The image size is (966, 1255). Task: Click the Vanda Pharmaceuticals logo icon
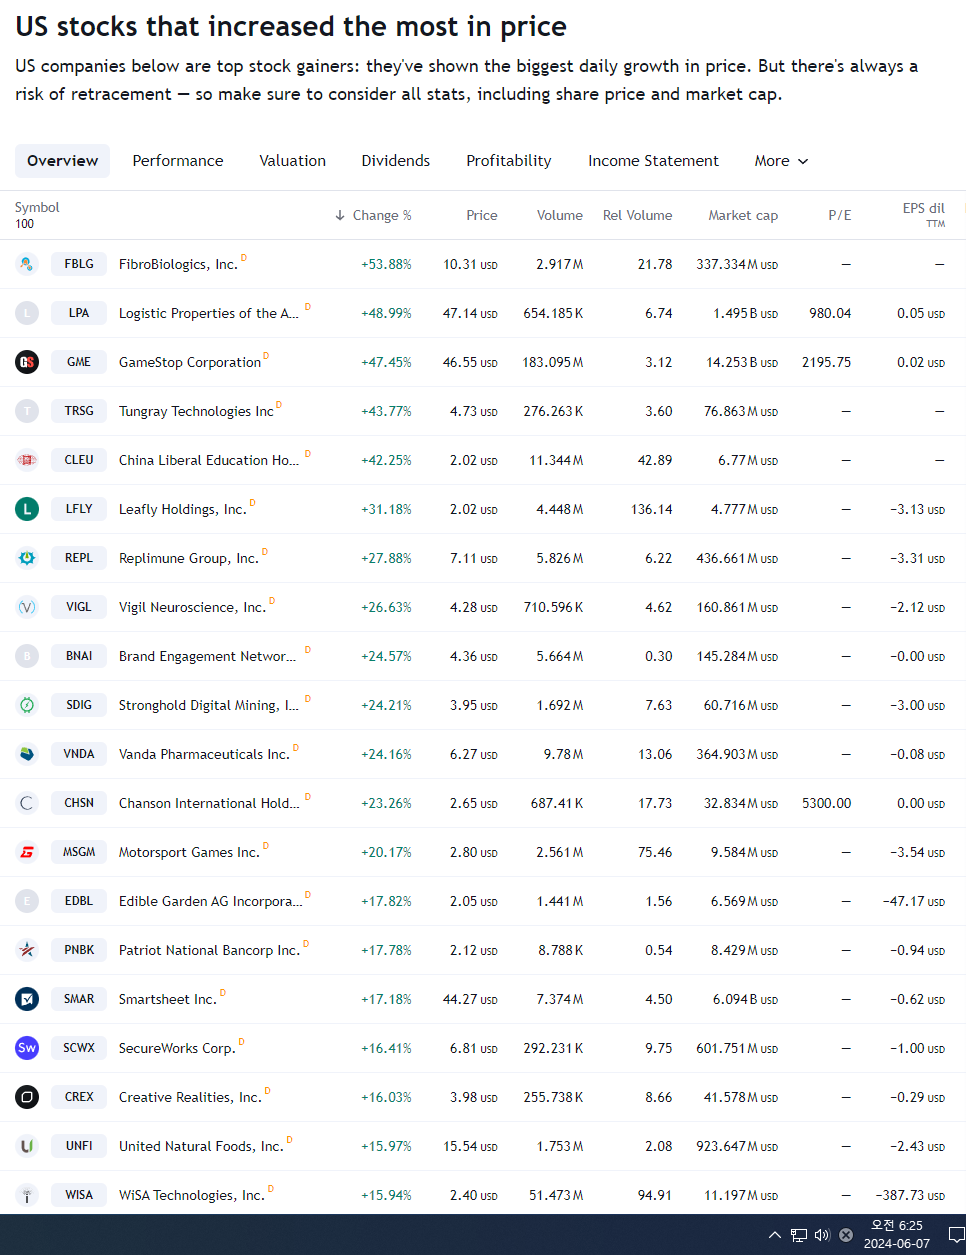(27, 754)
